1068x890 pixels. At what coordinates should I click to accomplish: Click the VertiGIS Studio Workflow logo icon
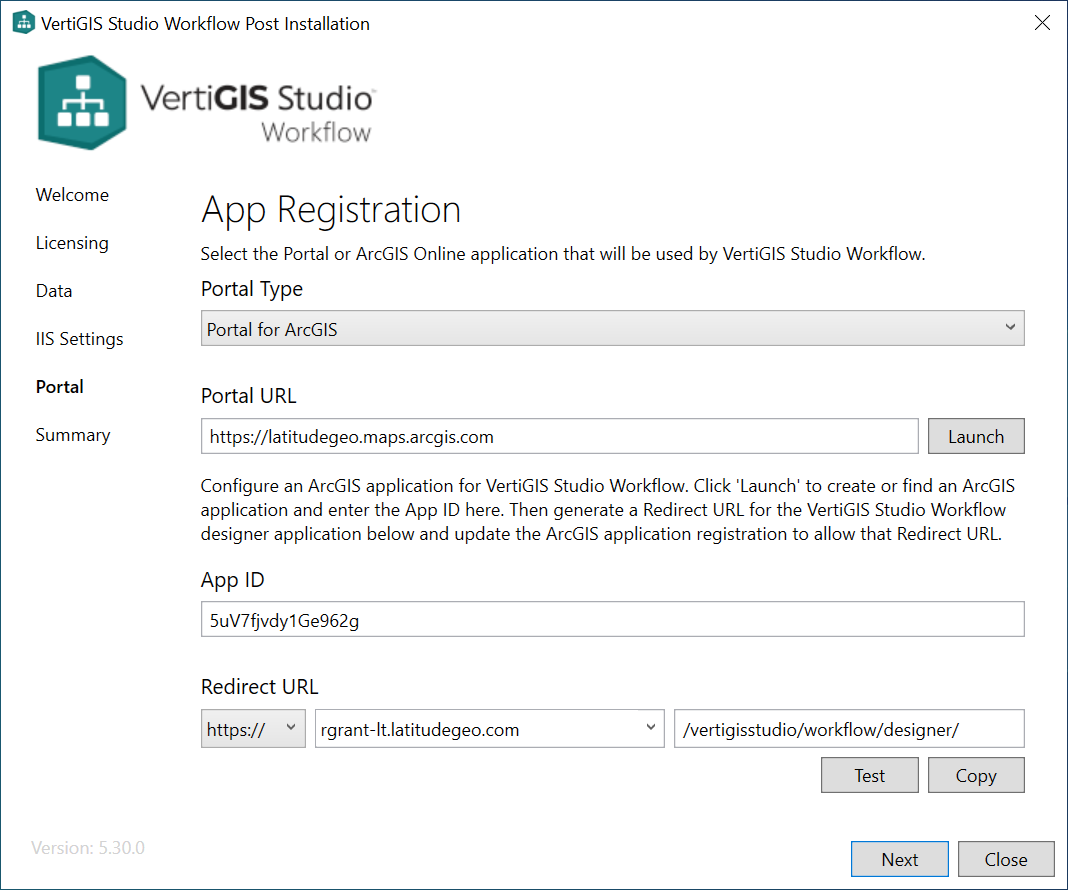82,102
